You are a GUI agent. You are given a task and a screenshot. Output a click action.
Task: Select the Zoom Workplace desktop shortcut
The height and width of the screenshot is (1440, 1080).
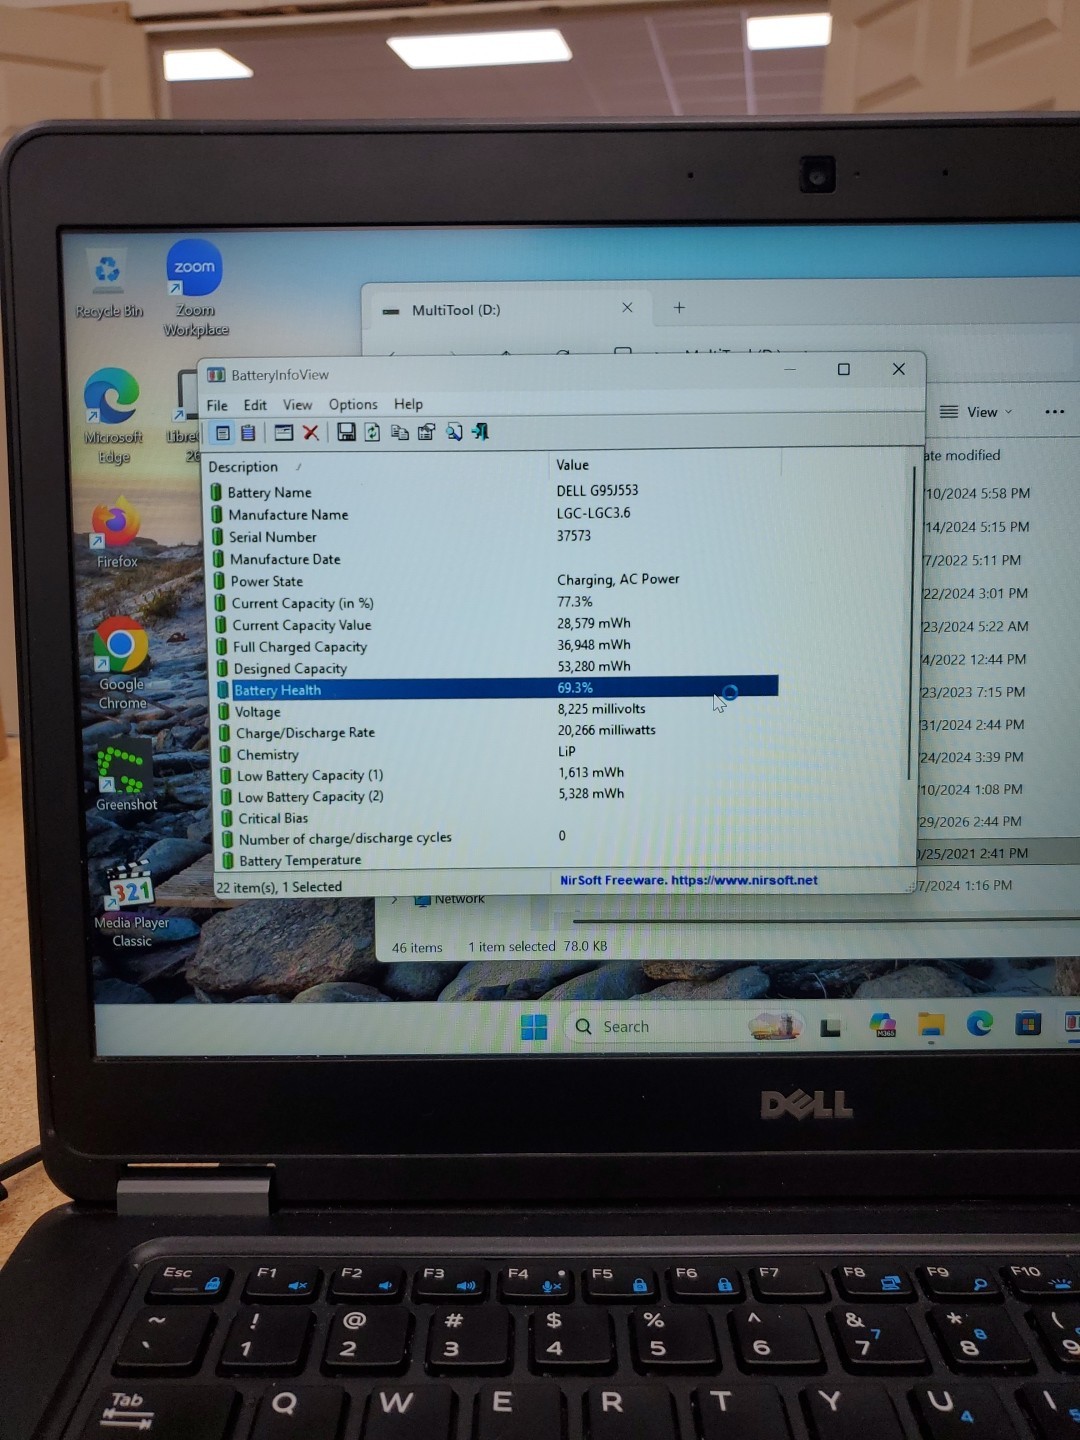click(195, 289)
